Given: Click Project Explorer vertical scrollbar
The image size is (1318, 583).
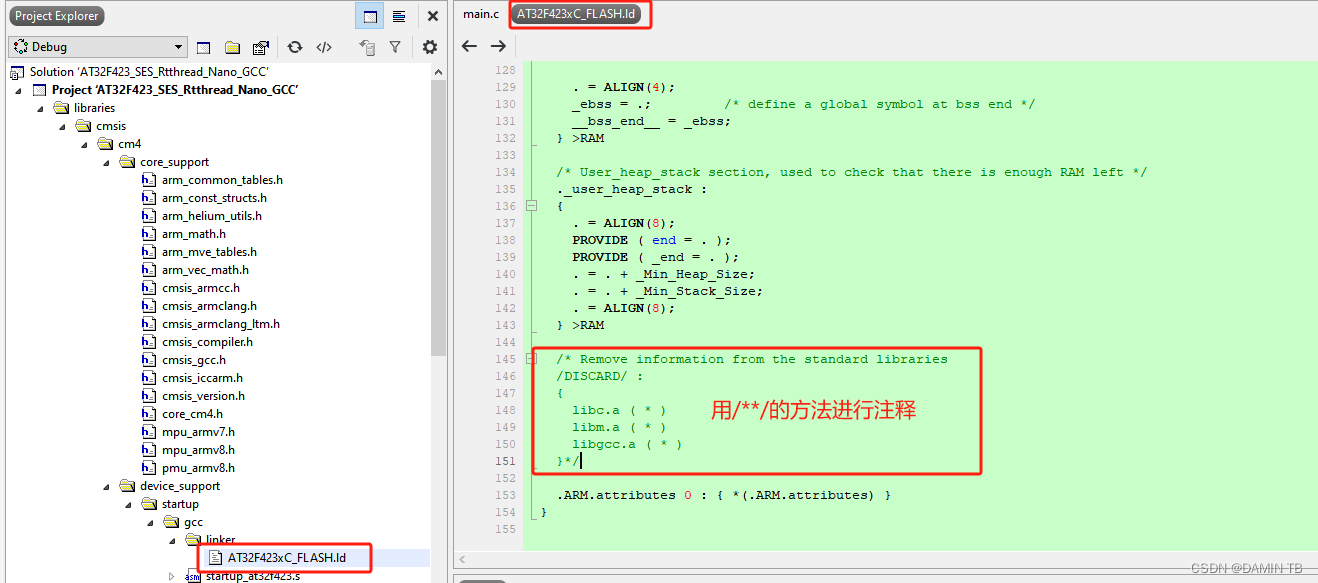Looking at the screenshot, I should (438, 218).
